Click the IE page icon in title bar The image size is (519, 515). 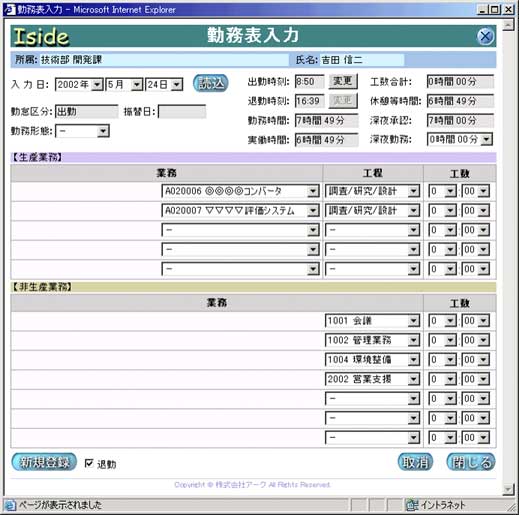click(9, 10)
